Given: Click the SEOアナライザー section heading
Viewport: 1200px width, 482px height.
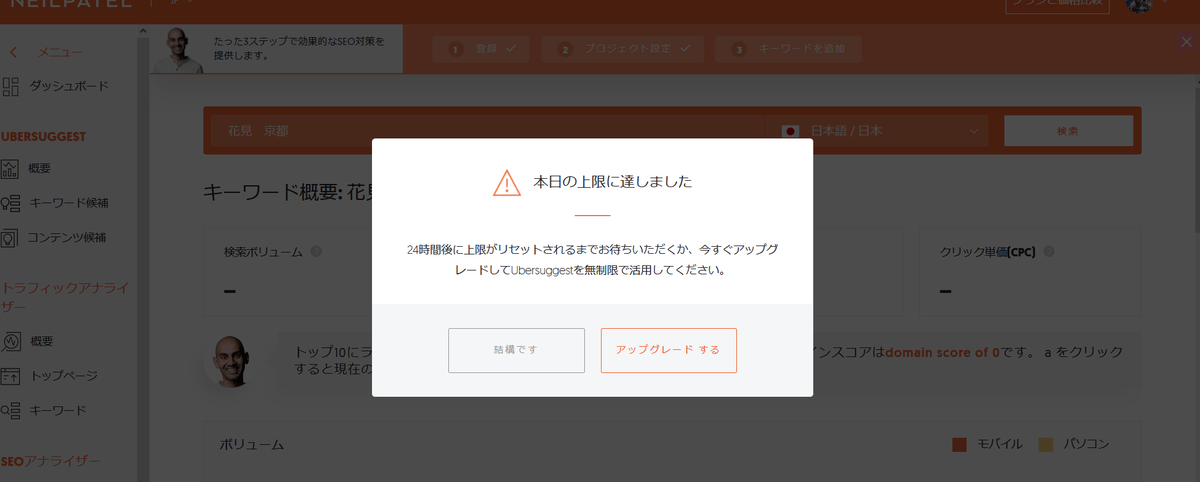Looking at the screenshot, I should click(51, 461).
